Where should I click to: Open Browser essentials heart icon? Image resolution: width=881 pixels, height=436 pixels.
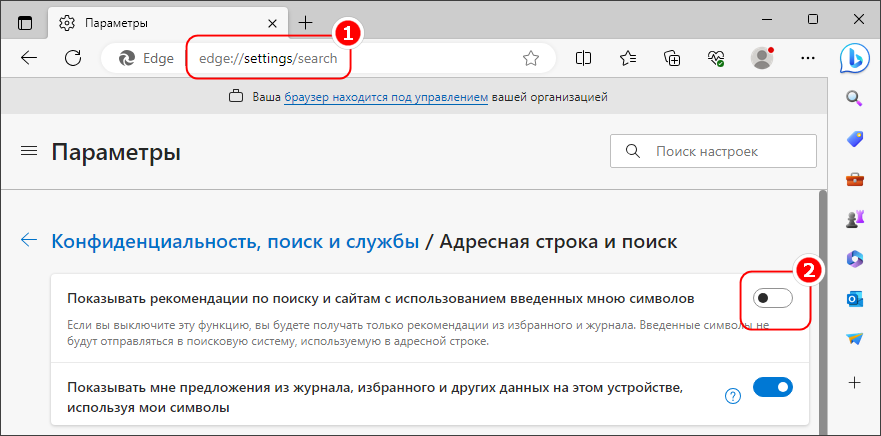(716, 58)
